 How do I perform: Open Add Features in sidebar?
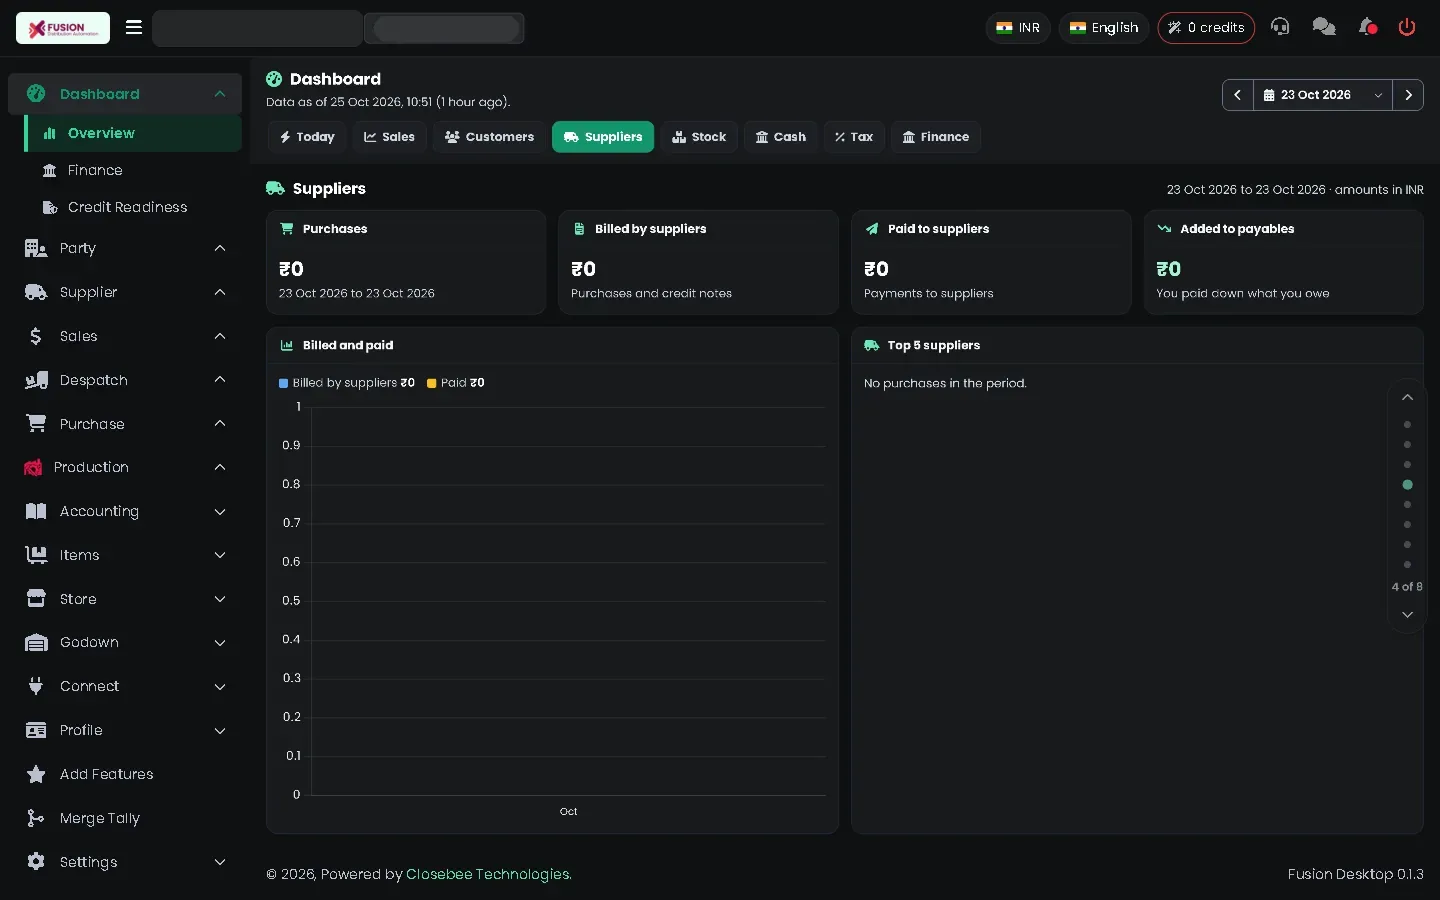point(125,774)
